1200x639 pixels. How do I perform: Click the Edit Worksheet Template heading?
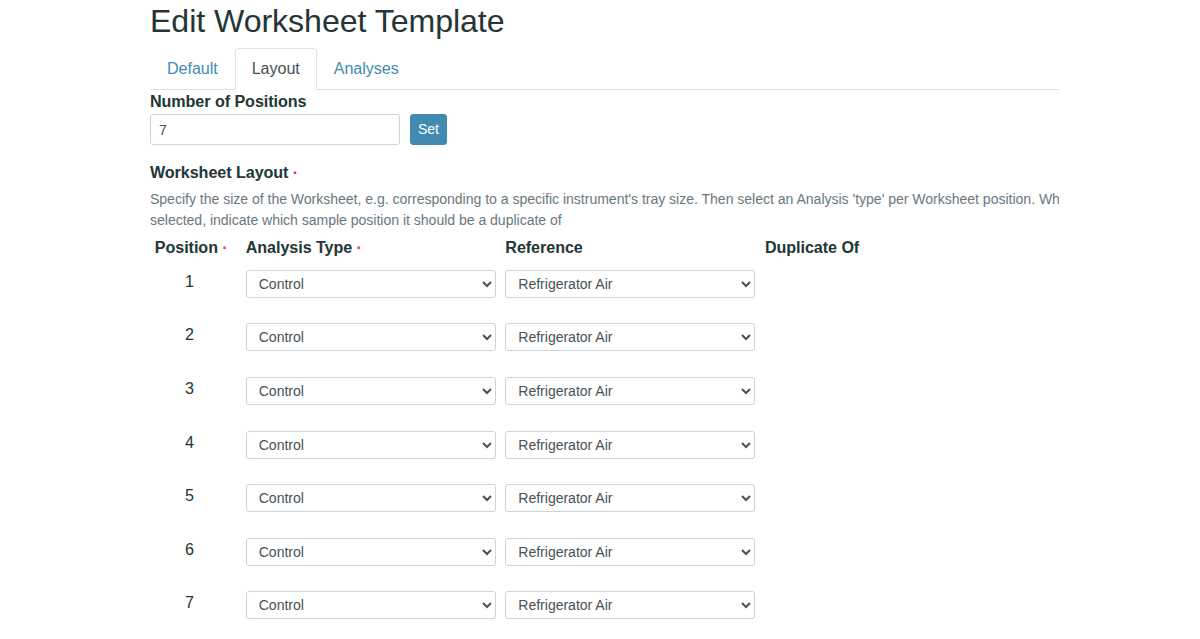(327, 21)
